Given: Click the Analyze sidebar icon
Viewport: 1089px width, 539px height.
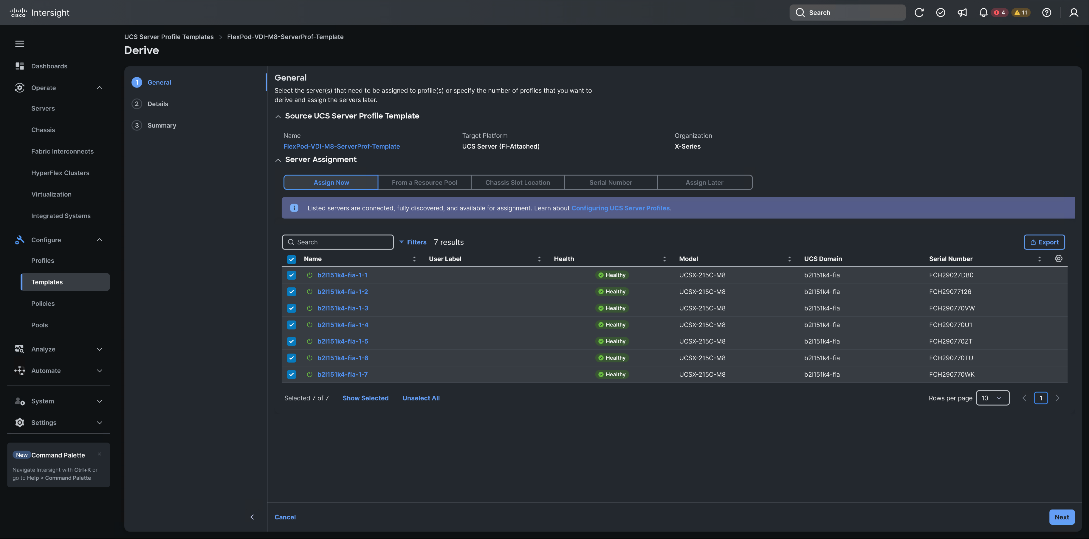Looking at the screenshot, I should (x=19, y=349).
